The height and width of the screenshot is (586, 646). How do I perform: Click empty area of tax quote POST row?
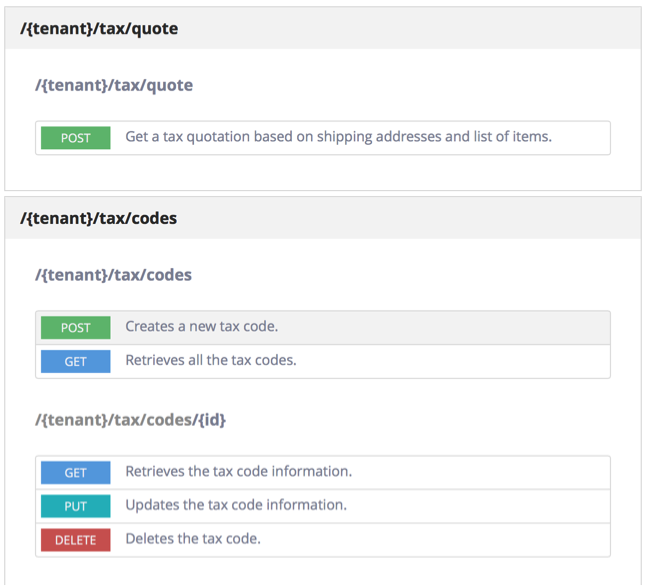(x=581, y=138)
